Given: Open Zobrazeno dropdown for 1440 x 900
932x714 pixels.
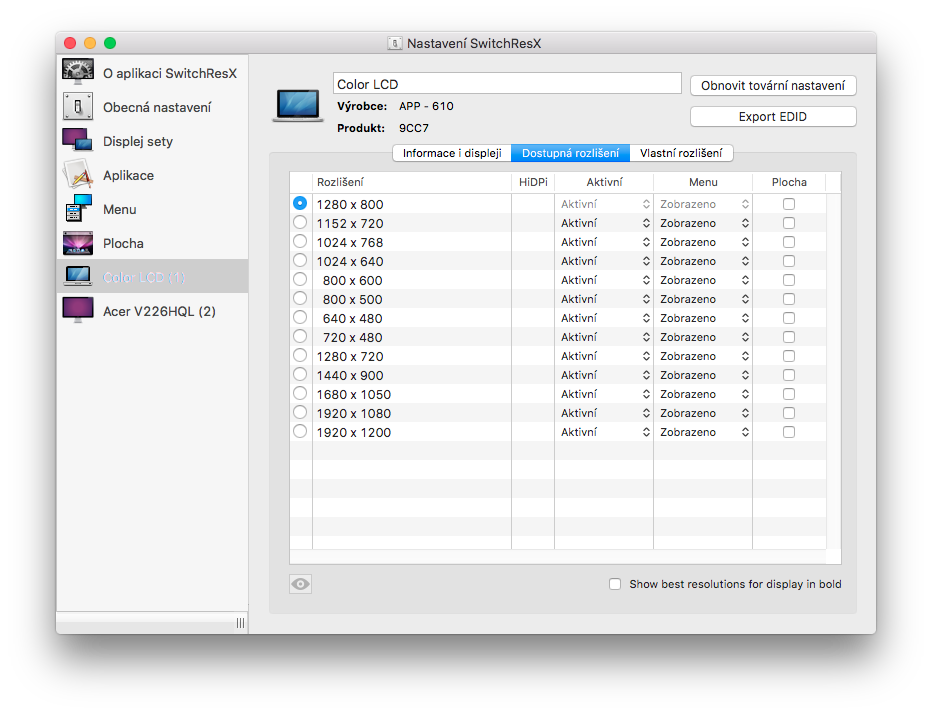Looking at the screenshot, I should click(703, 375).
